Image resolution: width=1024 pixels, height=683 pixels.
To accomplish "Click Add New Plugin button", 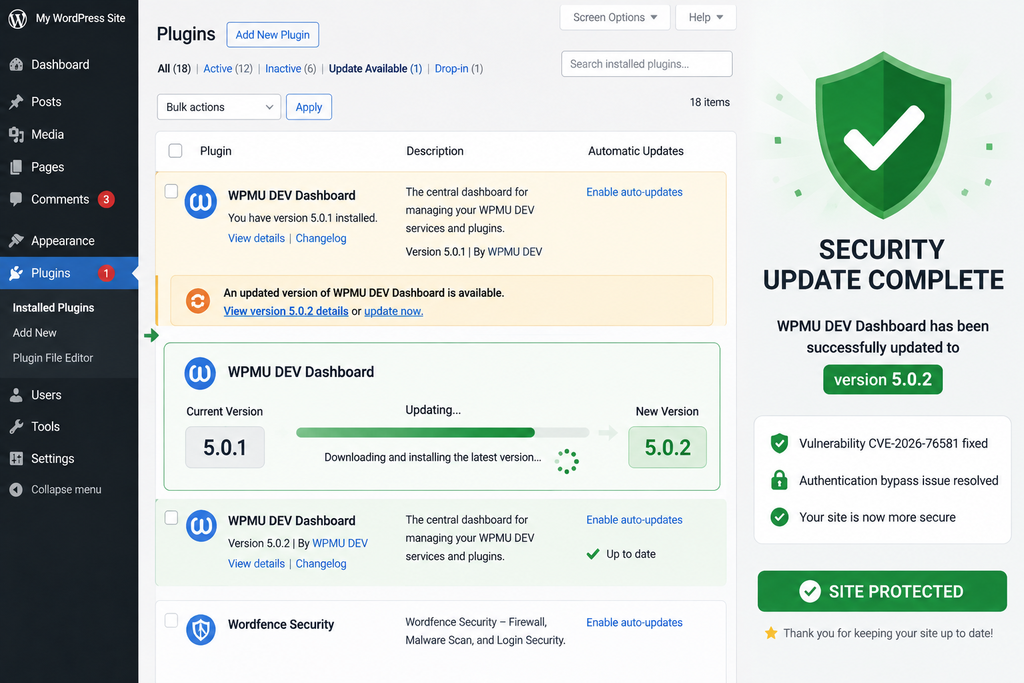I will click(273, 35).
